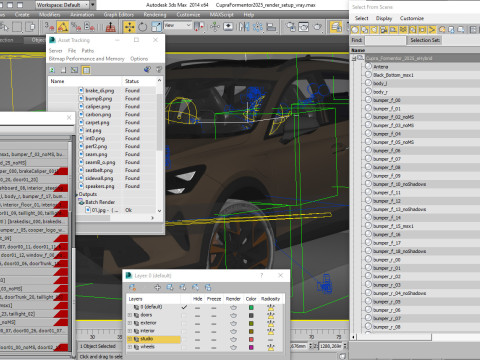Click Add Selected Objects to layer icon
The height and width of the screenshot is (360, 480).
coord(157,287)
